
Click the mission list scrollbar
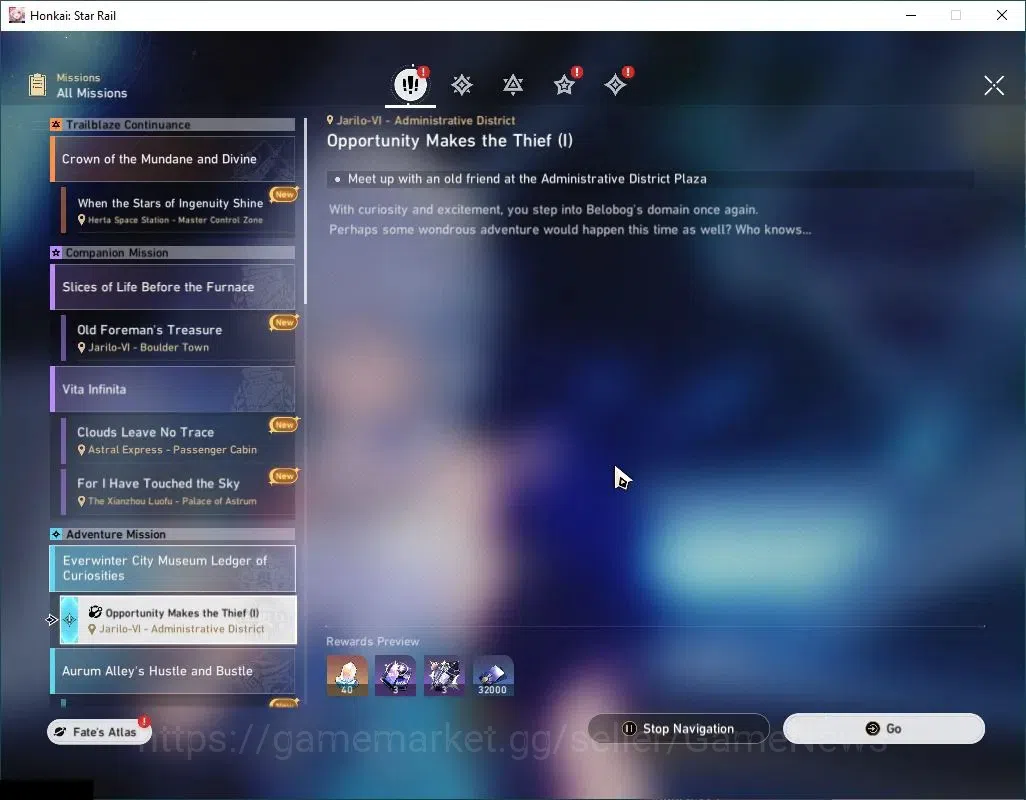point(305,211)
